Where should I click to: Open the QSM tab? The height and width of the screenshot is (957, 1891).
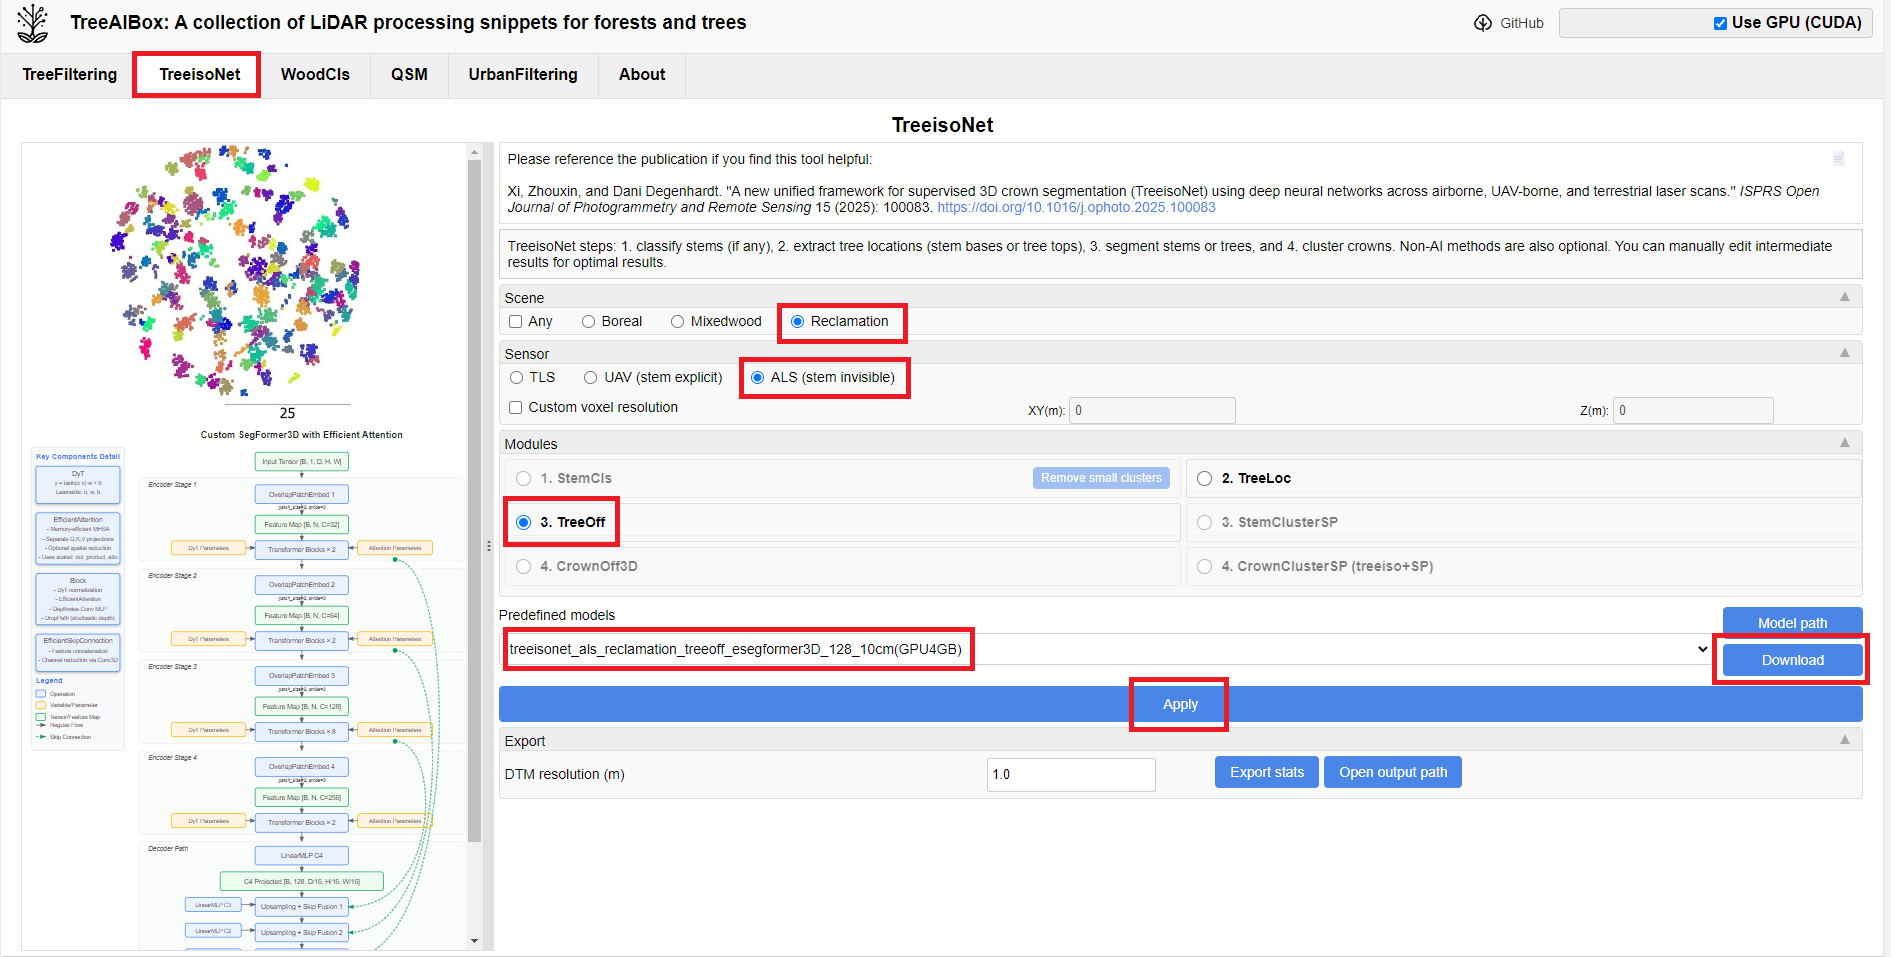coord(409,75)
